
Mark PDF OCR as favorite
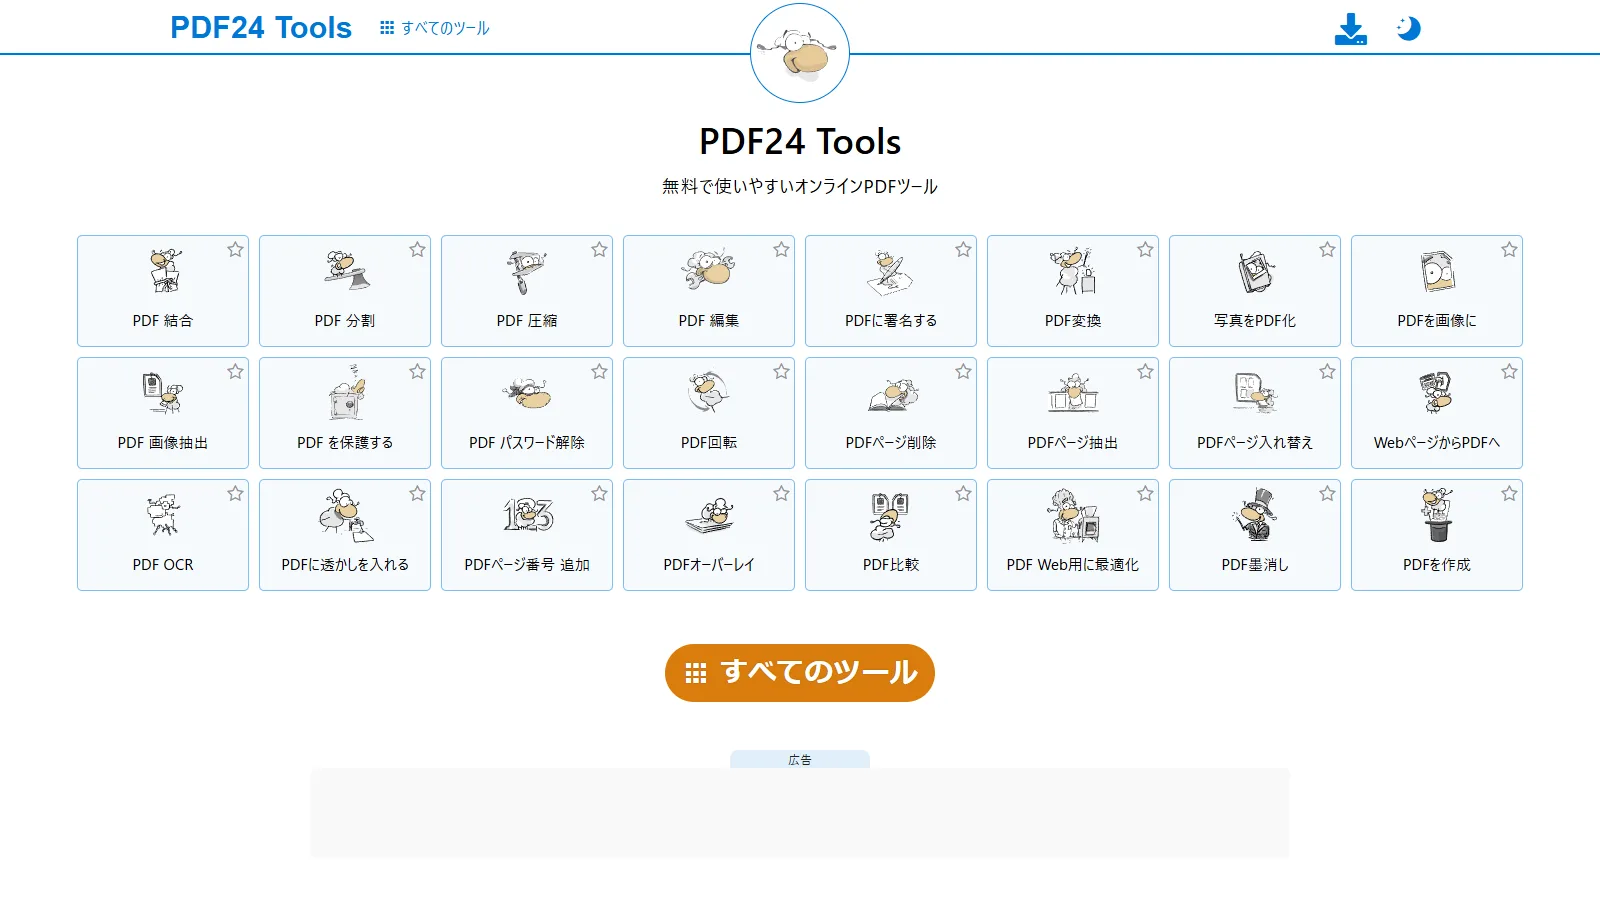point(235,494)
